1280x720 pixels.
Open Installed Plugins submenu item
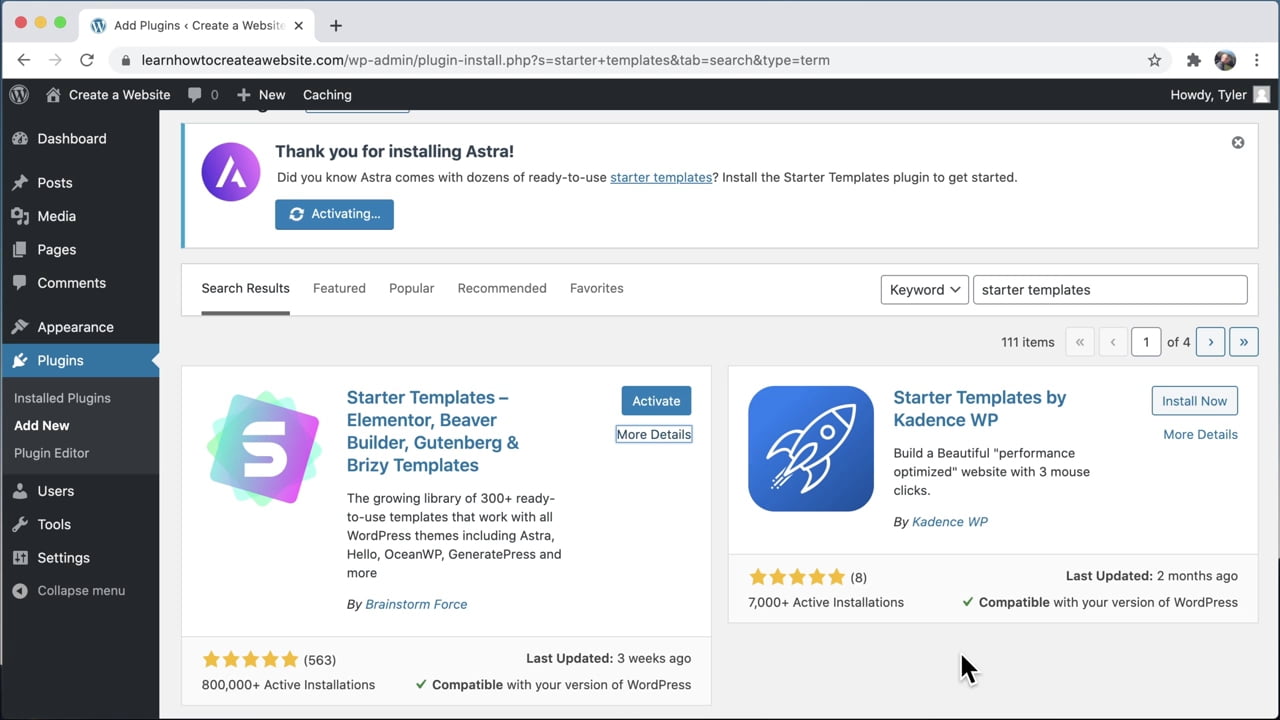point(62,398)
